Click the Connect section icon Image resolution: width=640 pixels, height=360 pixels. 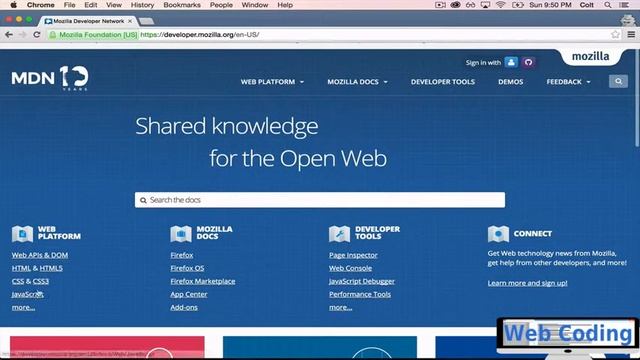tap(498, 233)
